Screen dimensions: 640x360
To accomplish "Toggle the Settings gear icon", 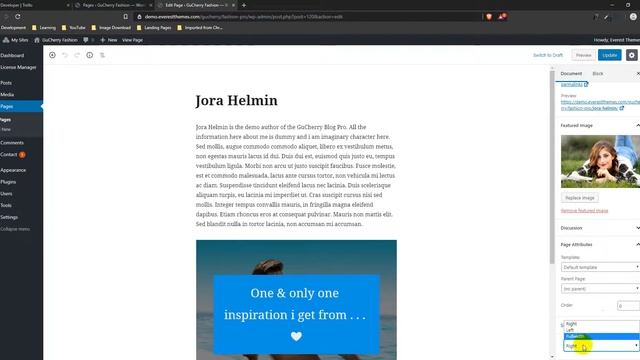I will coord(631,55).
